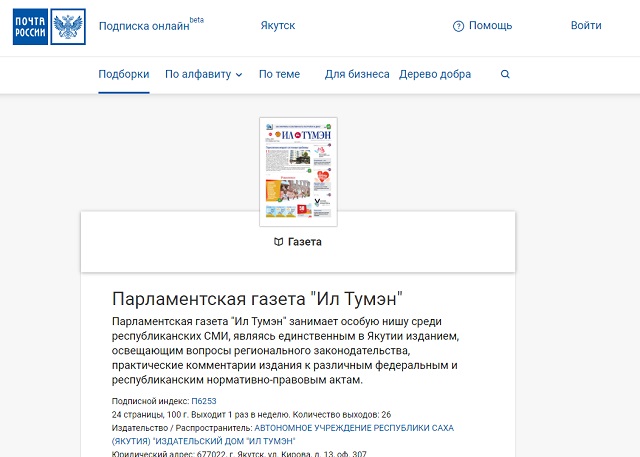Open subscription index П6253 link
This screenshot has height=457, width=640.
coord(204,401)
